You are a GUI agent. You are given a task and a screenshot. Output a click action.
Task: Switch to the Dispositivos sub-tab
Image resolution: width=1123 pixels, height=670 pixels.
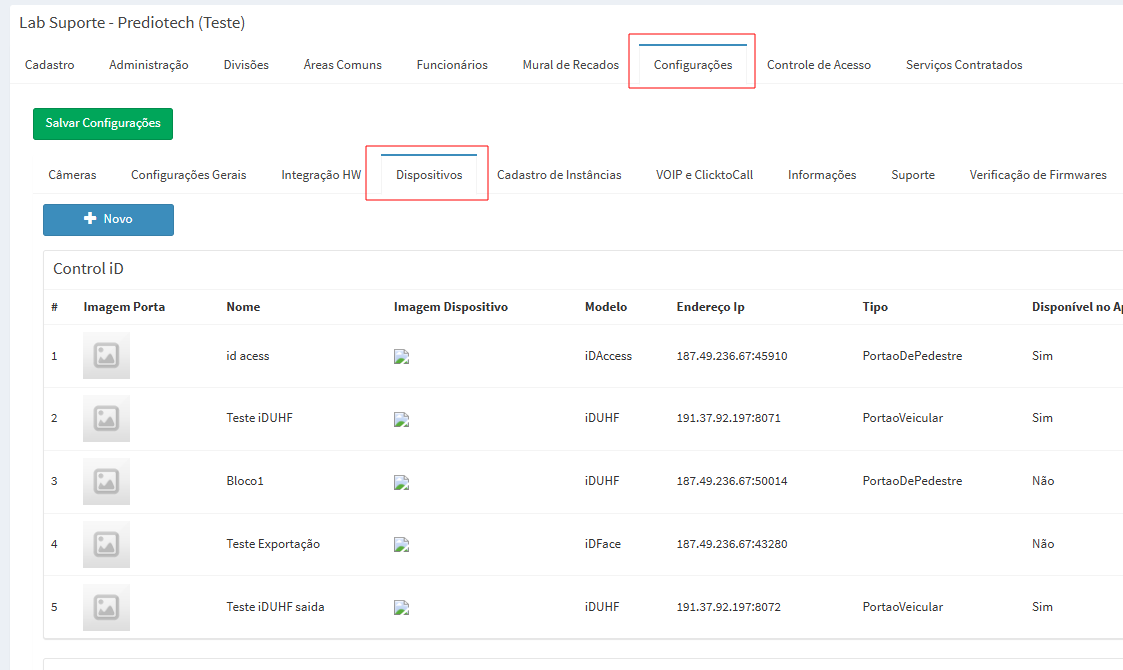point(429,175)
